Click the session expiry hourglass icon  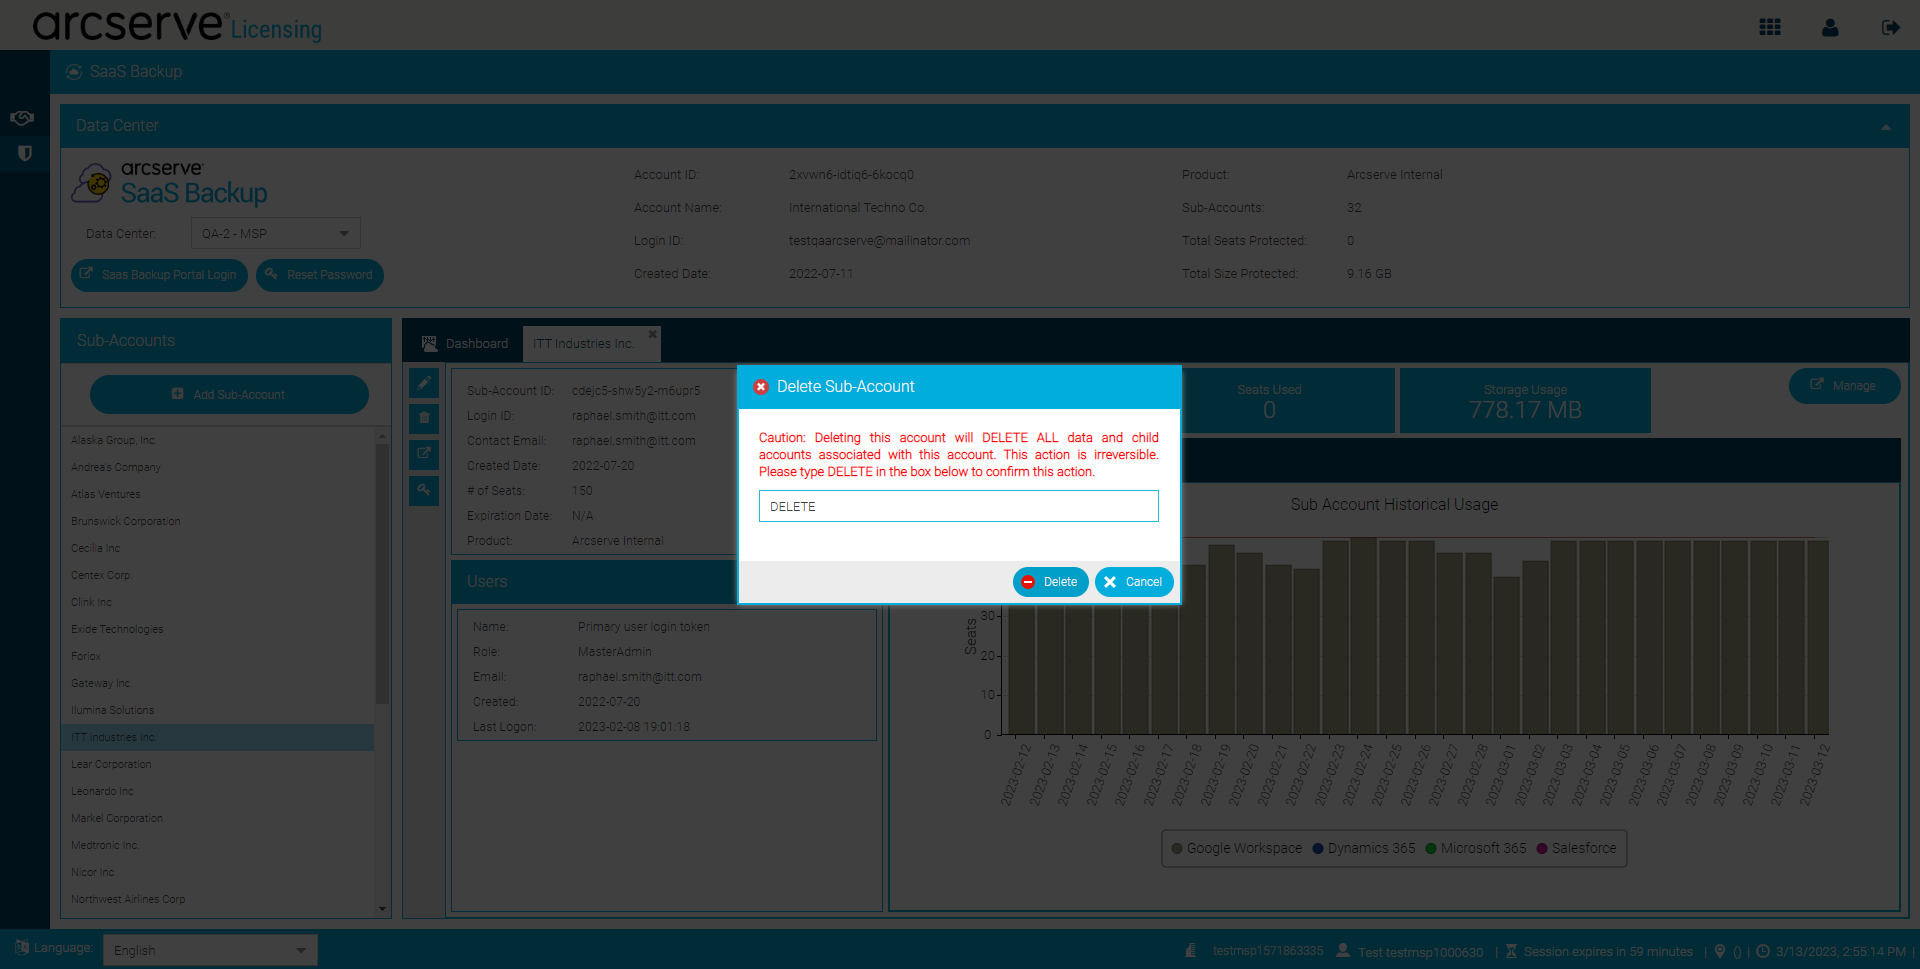pyautogui.click(x=1511, y=951)
